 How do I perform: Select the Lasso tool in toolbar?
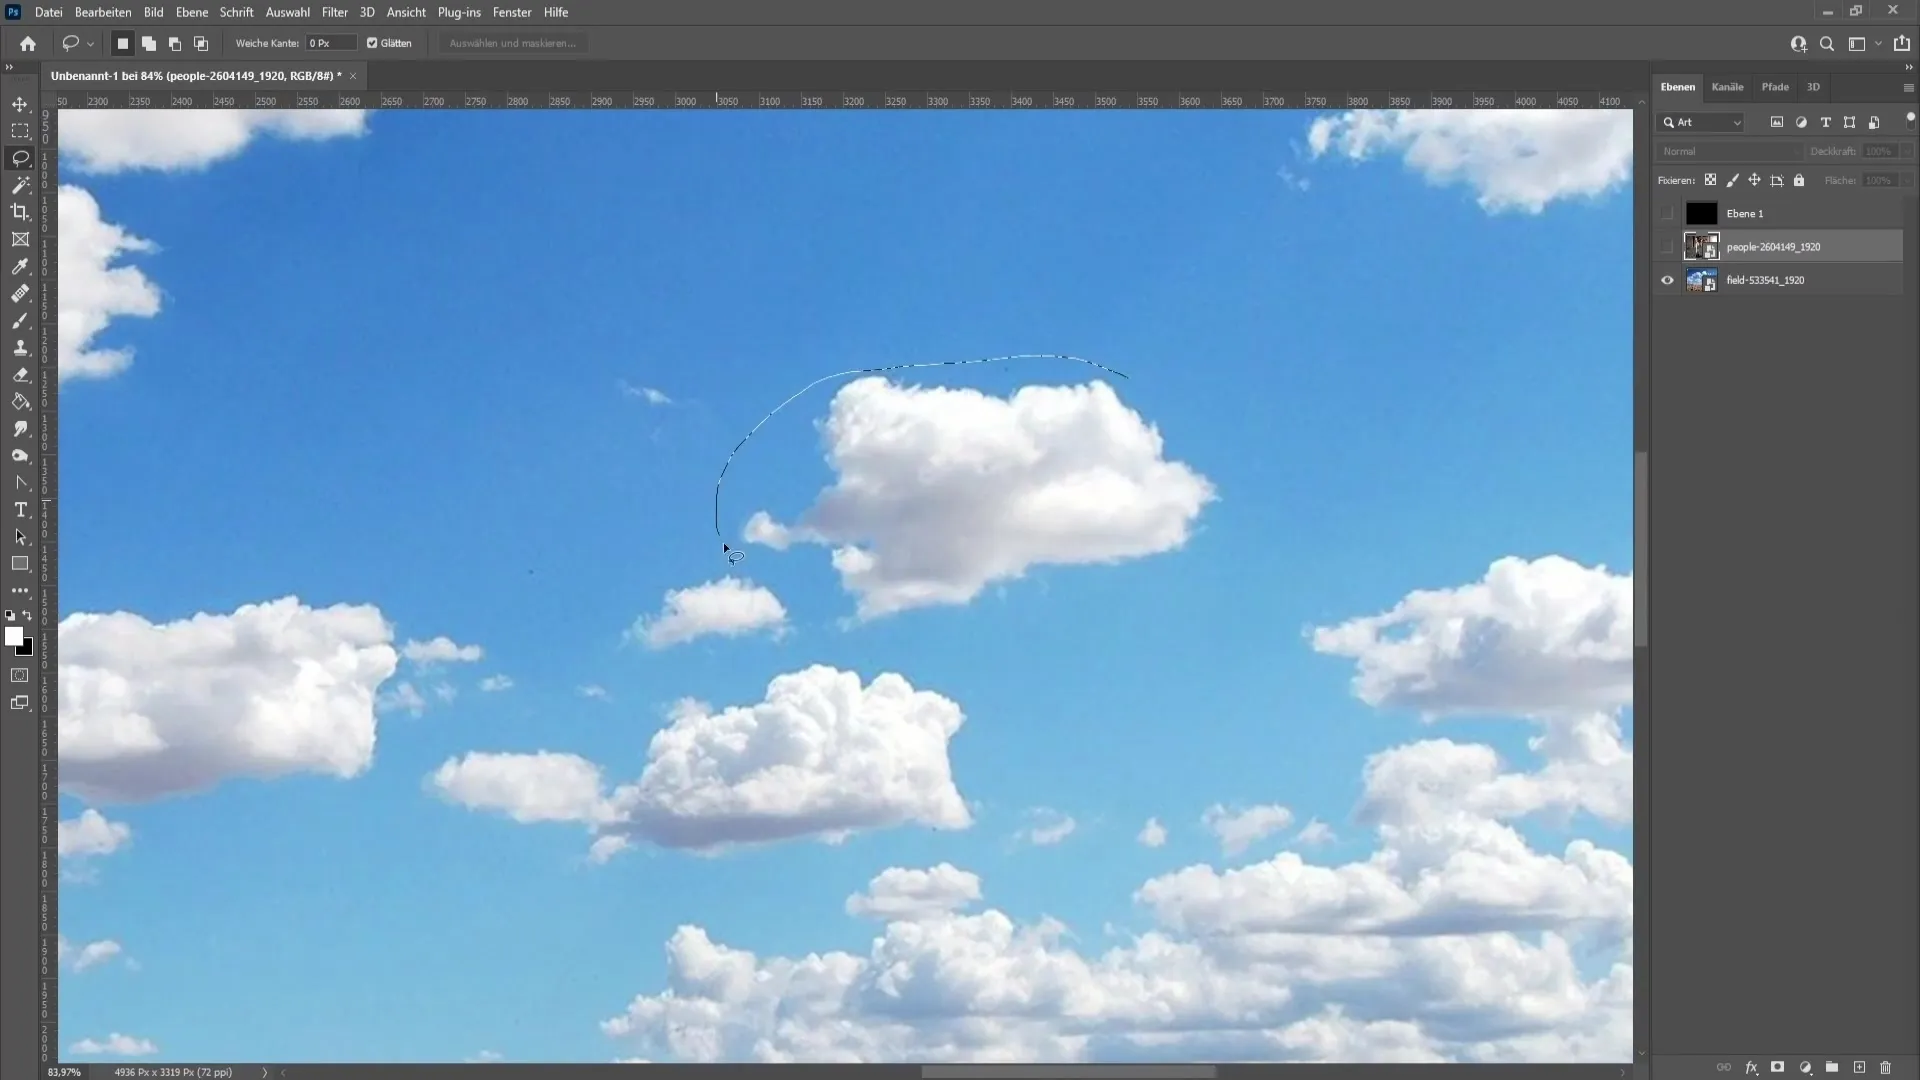point(20,157)
